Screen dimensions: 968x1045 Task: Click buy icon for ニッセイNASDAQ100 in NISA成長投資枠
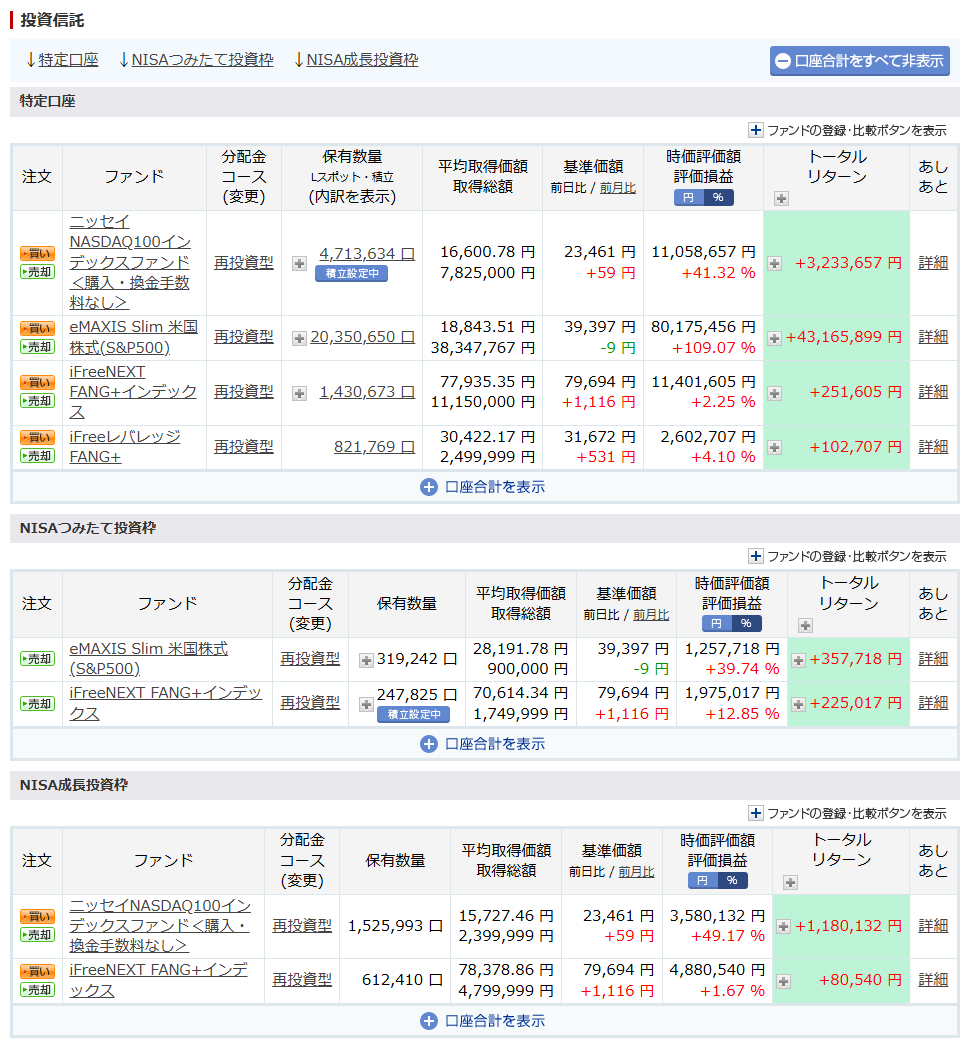tap(37, 916)
